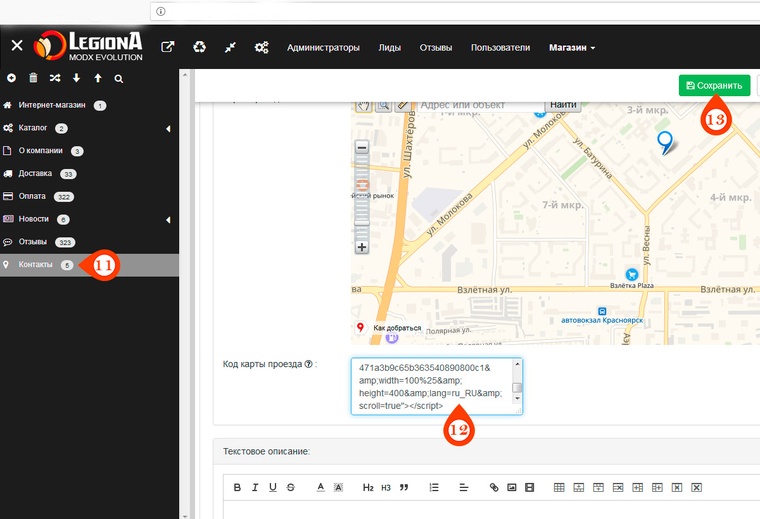
Task: Apply bold formatting in the text editor
Action: [237, 487]
